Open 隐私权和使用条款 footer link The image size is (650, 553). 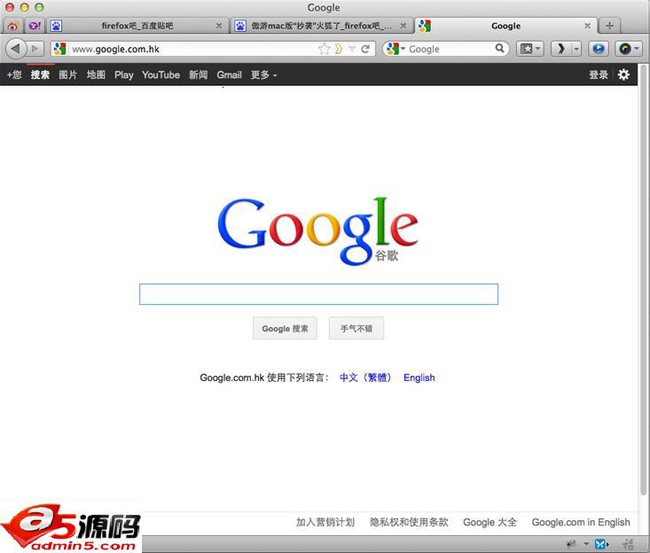pos(409,522)
